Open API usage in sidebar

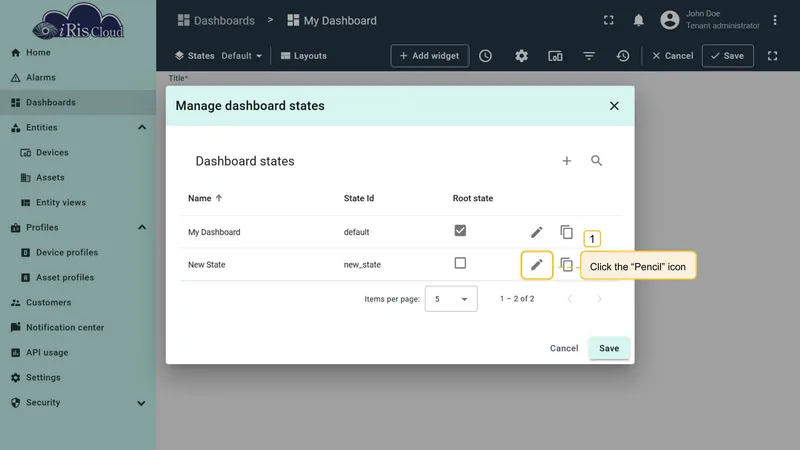click(x=78, y=353)
